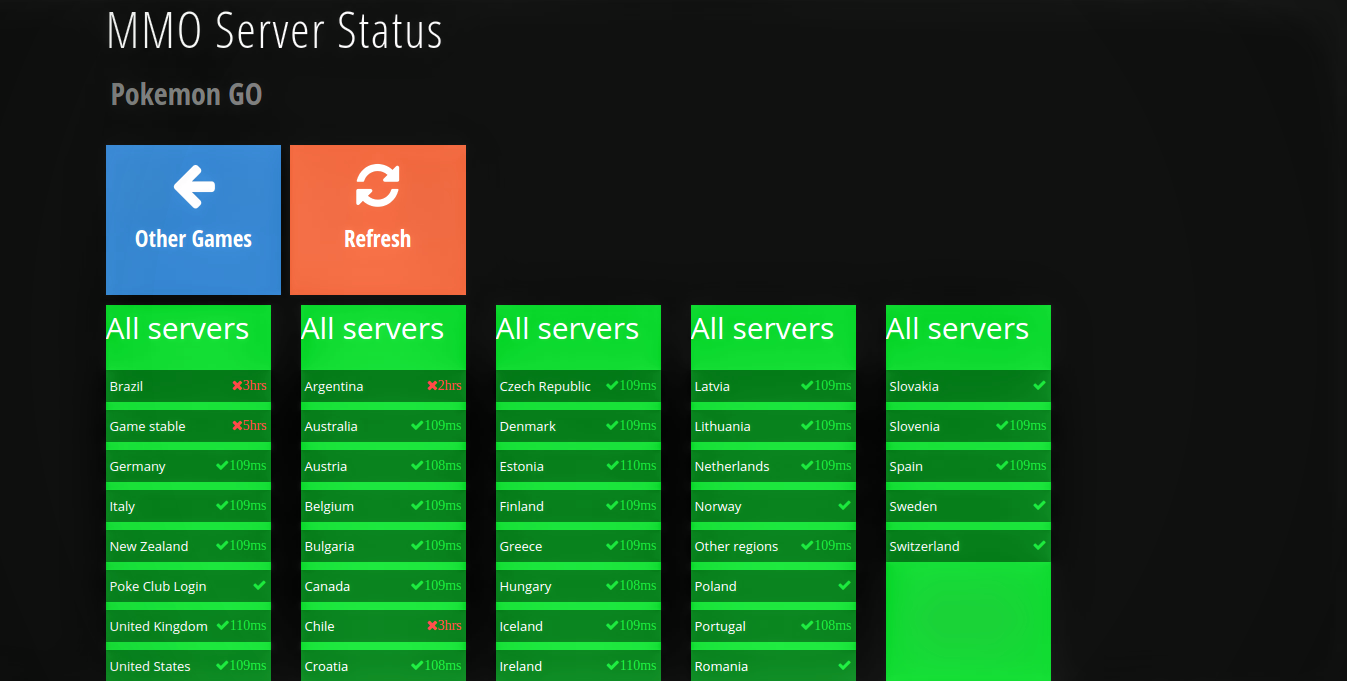1347x681 pixels.
Task: Click the green check icon for United Kingdom
Action: [x=222, y=626]
